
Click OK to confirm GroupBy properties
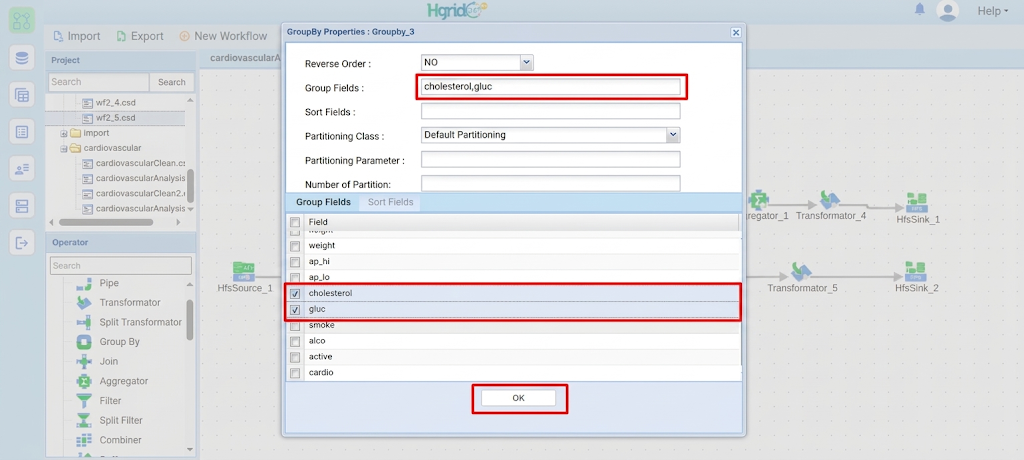coord(519,398)
